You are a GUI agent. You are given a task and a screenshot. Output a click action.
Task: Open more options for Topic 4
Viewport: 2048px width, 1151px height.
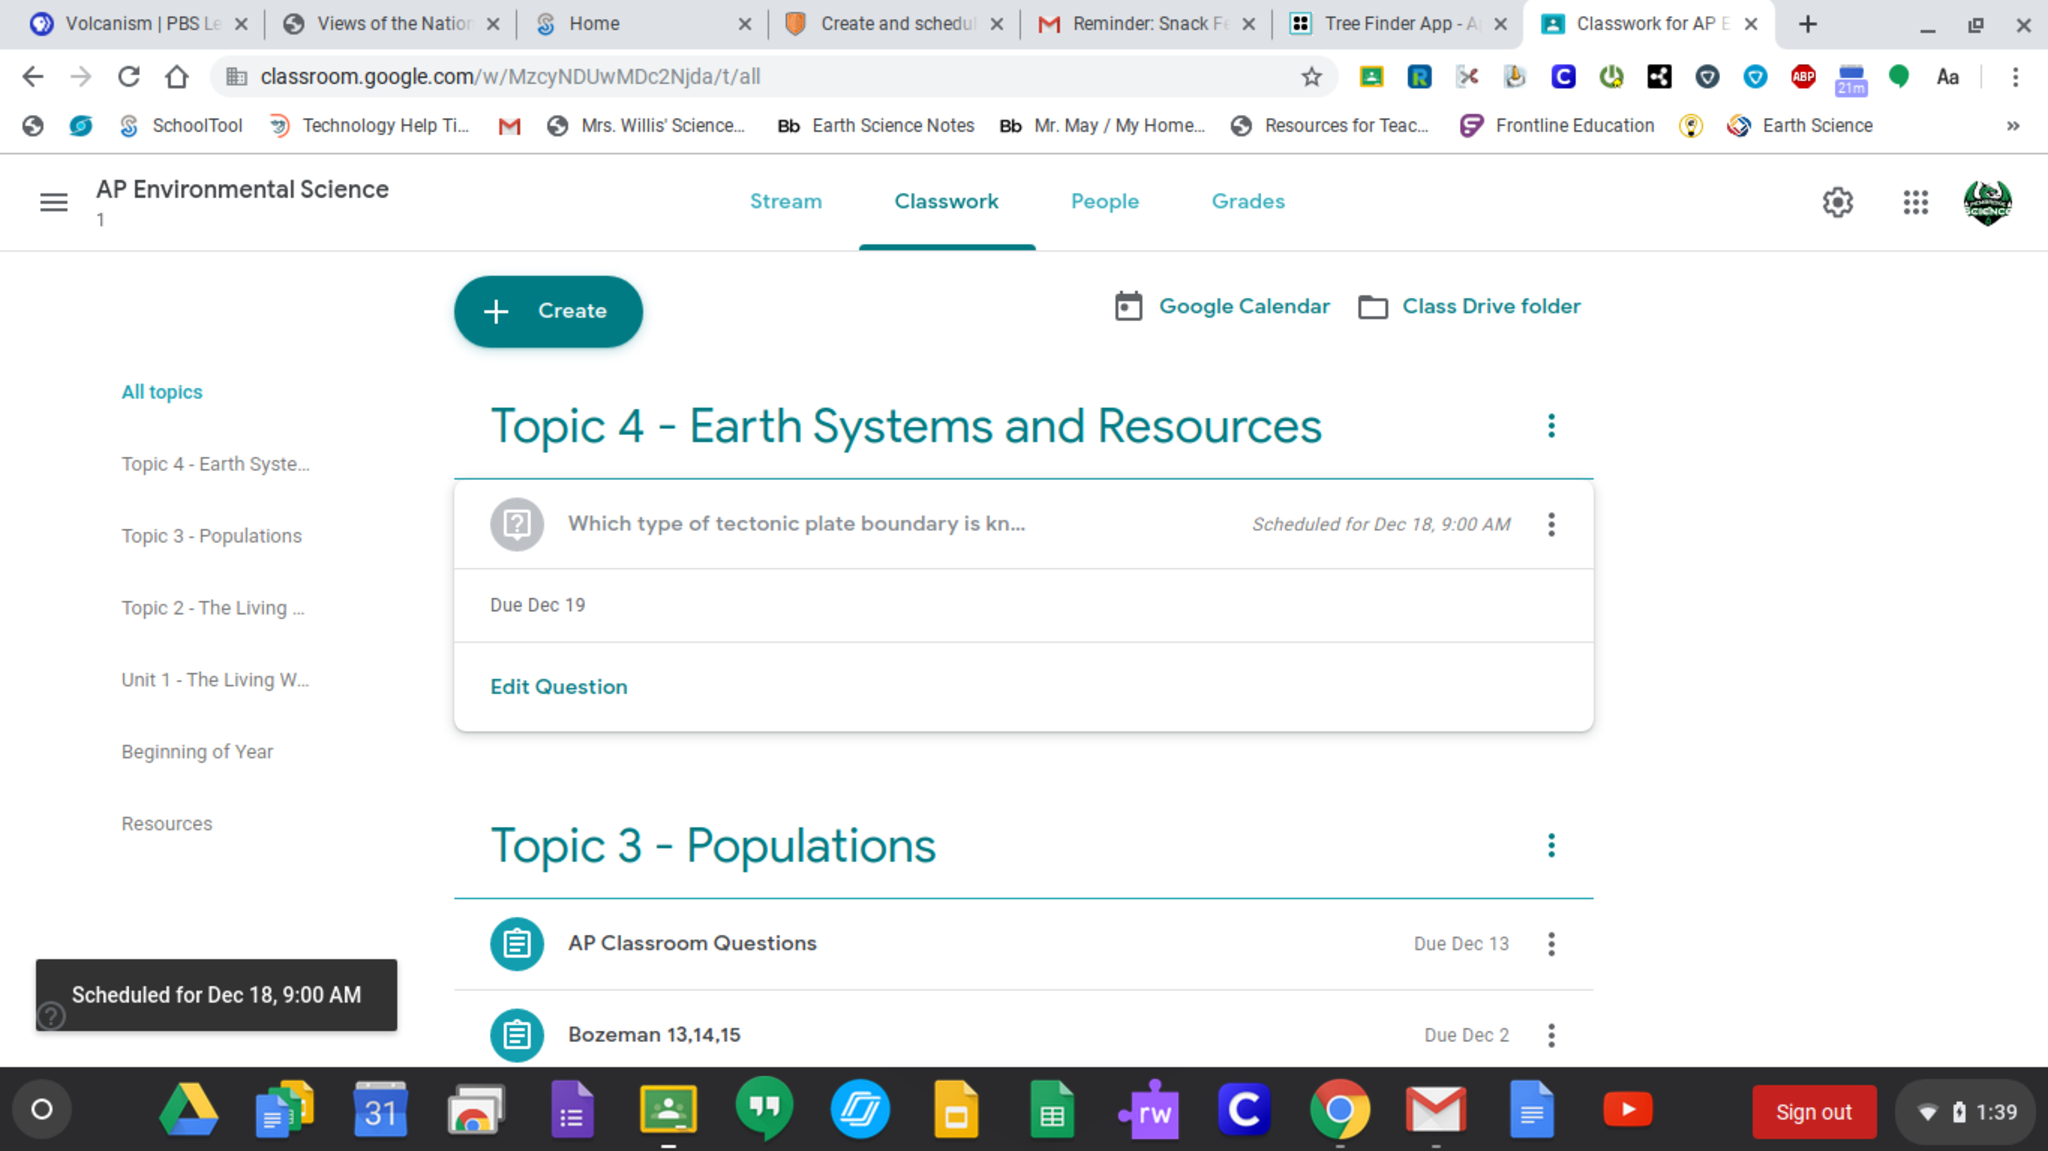click(1551, 426)
